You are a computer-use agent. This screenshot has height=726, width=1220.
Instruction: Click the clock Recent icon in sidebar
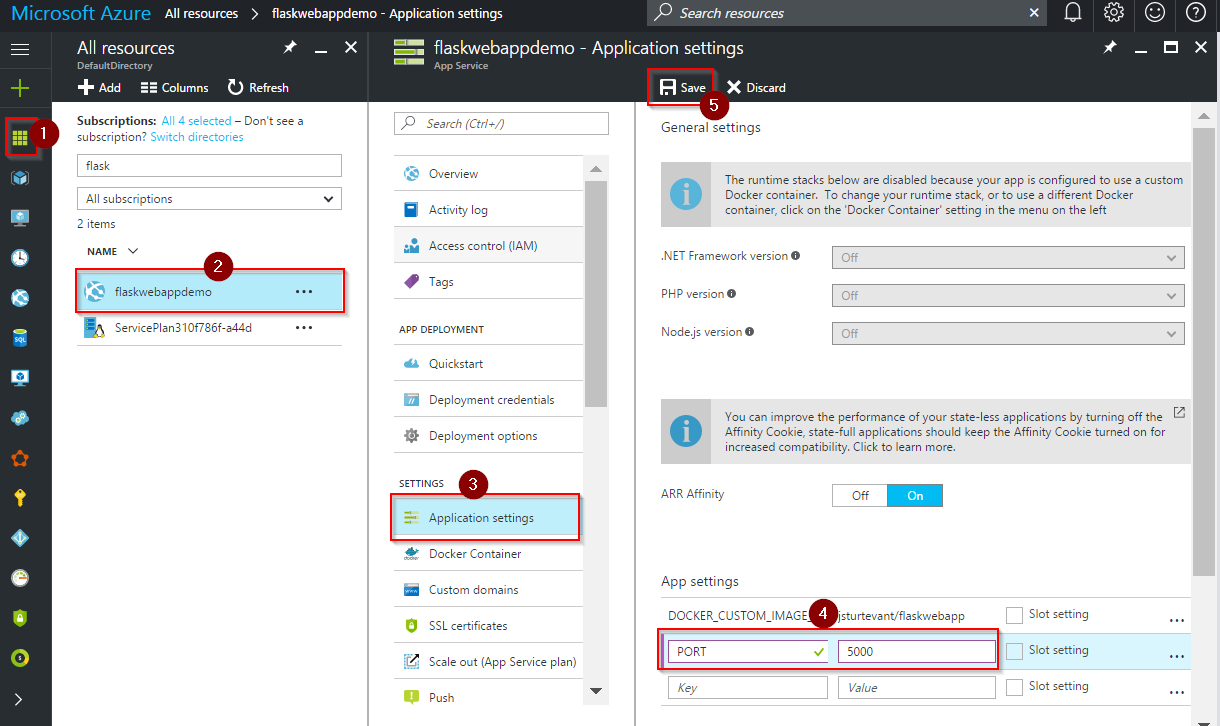(x=20, y=258)
